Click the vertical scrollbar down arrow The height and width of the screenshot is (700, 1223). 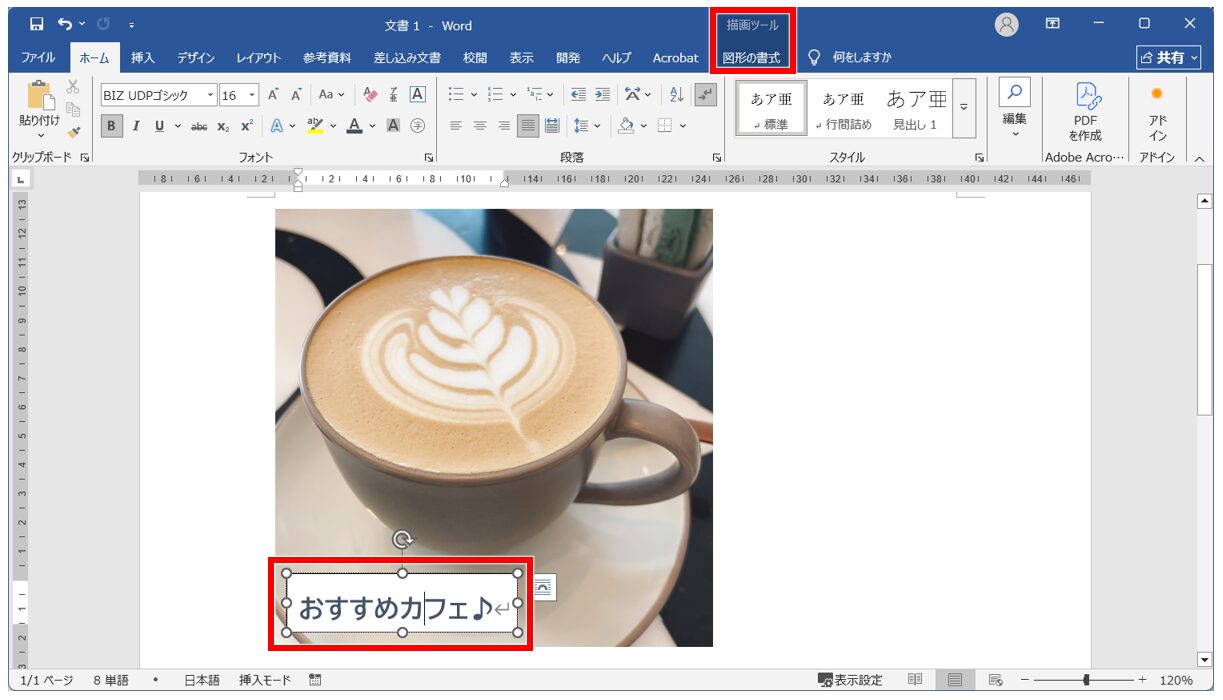1204,659
